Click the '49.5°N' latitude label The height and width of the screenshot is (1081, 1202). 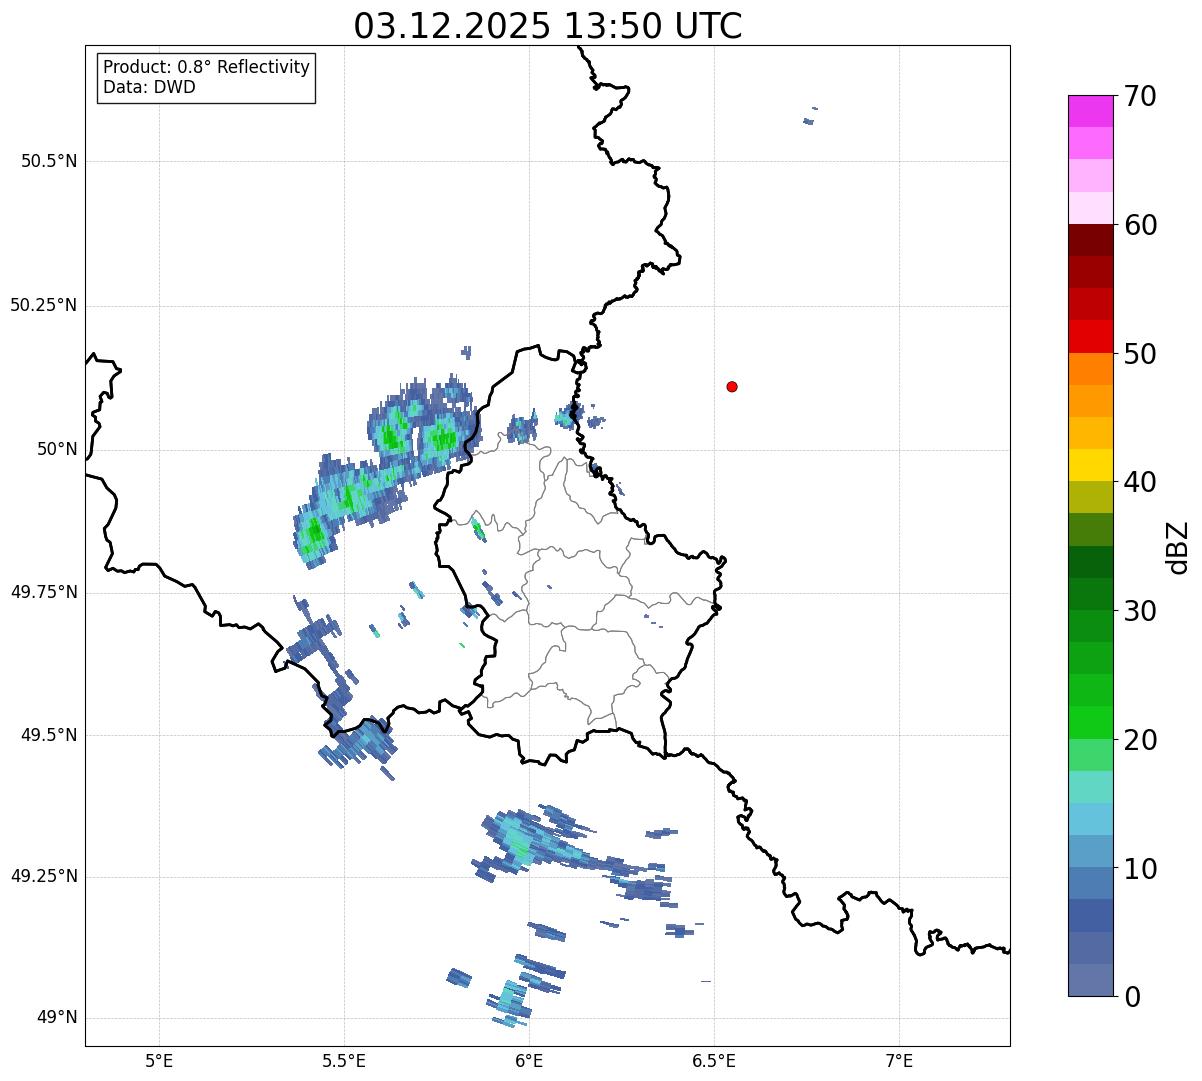(49, 735)
